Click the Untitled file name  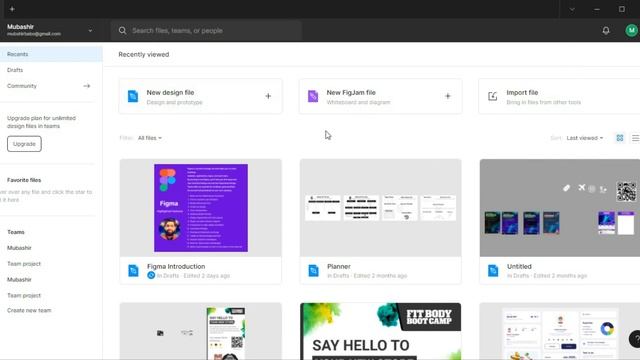pyautogui.click(x=519, y=266)
